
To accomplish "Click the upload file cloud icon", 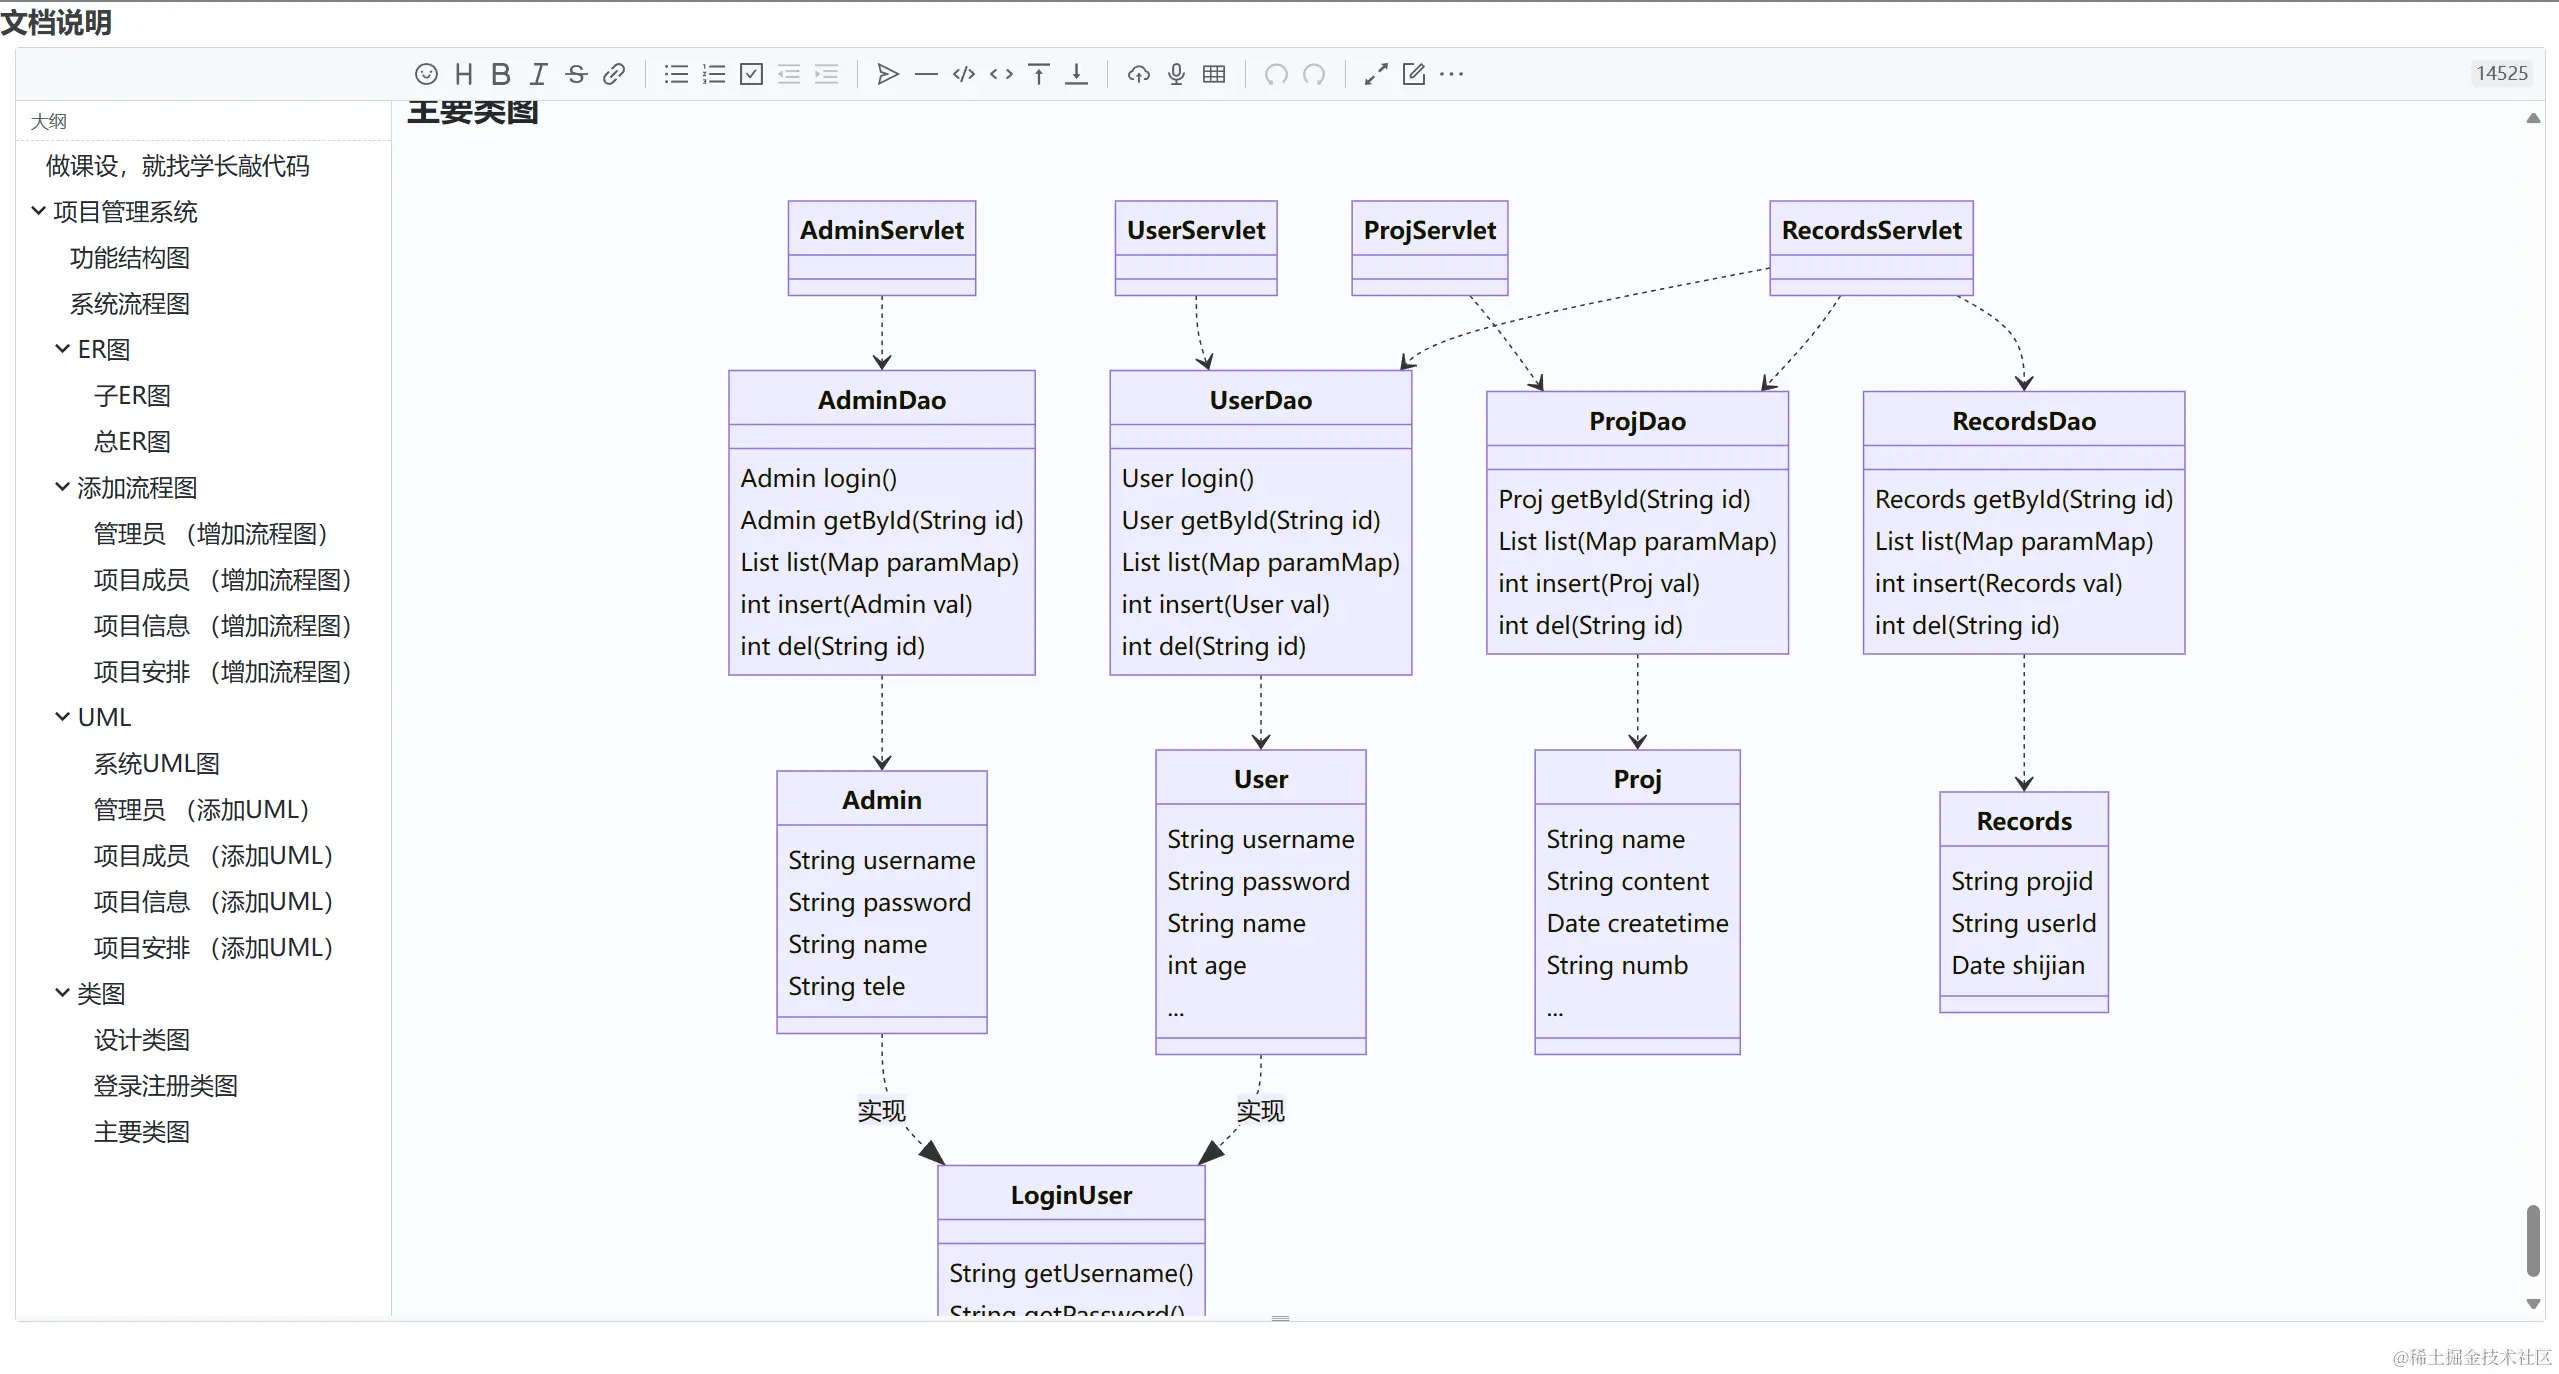I will (1139, 74).
